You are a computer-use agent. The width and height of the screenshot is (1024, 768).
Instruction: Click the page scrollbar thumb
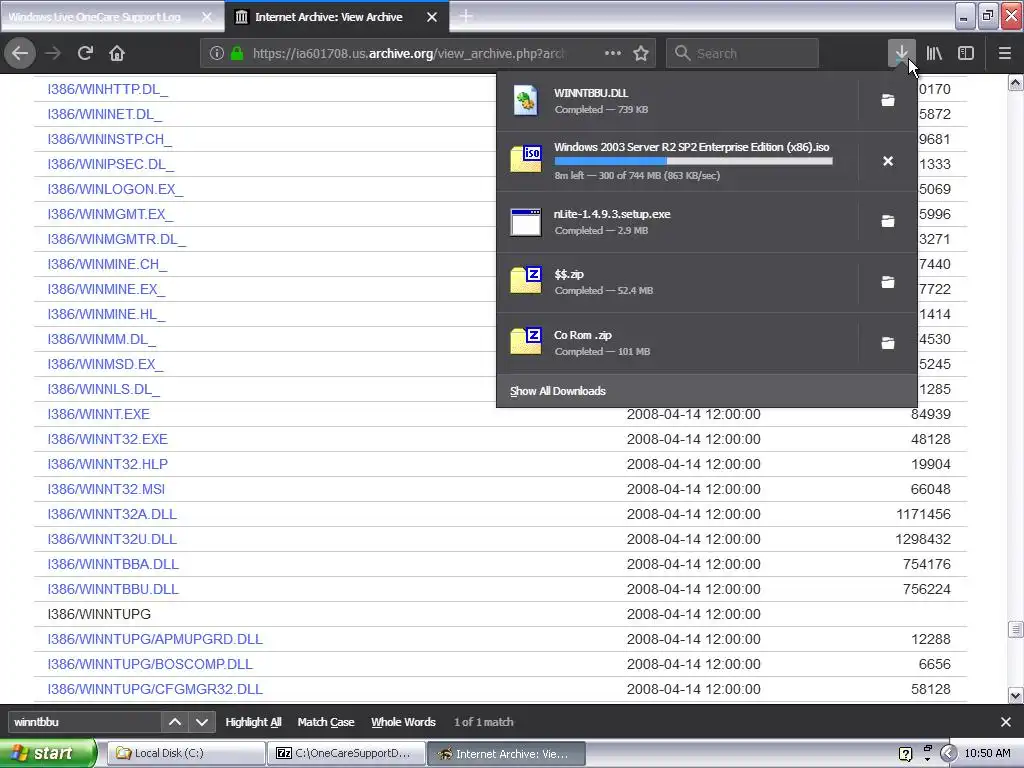coord(1015,629)
